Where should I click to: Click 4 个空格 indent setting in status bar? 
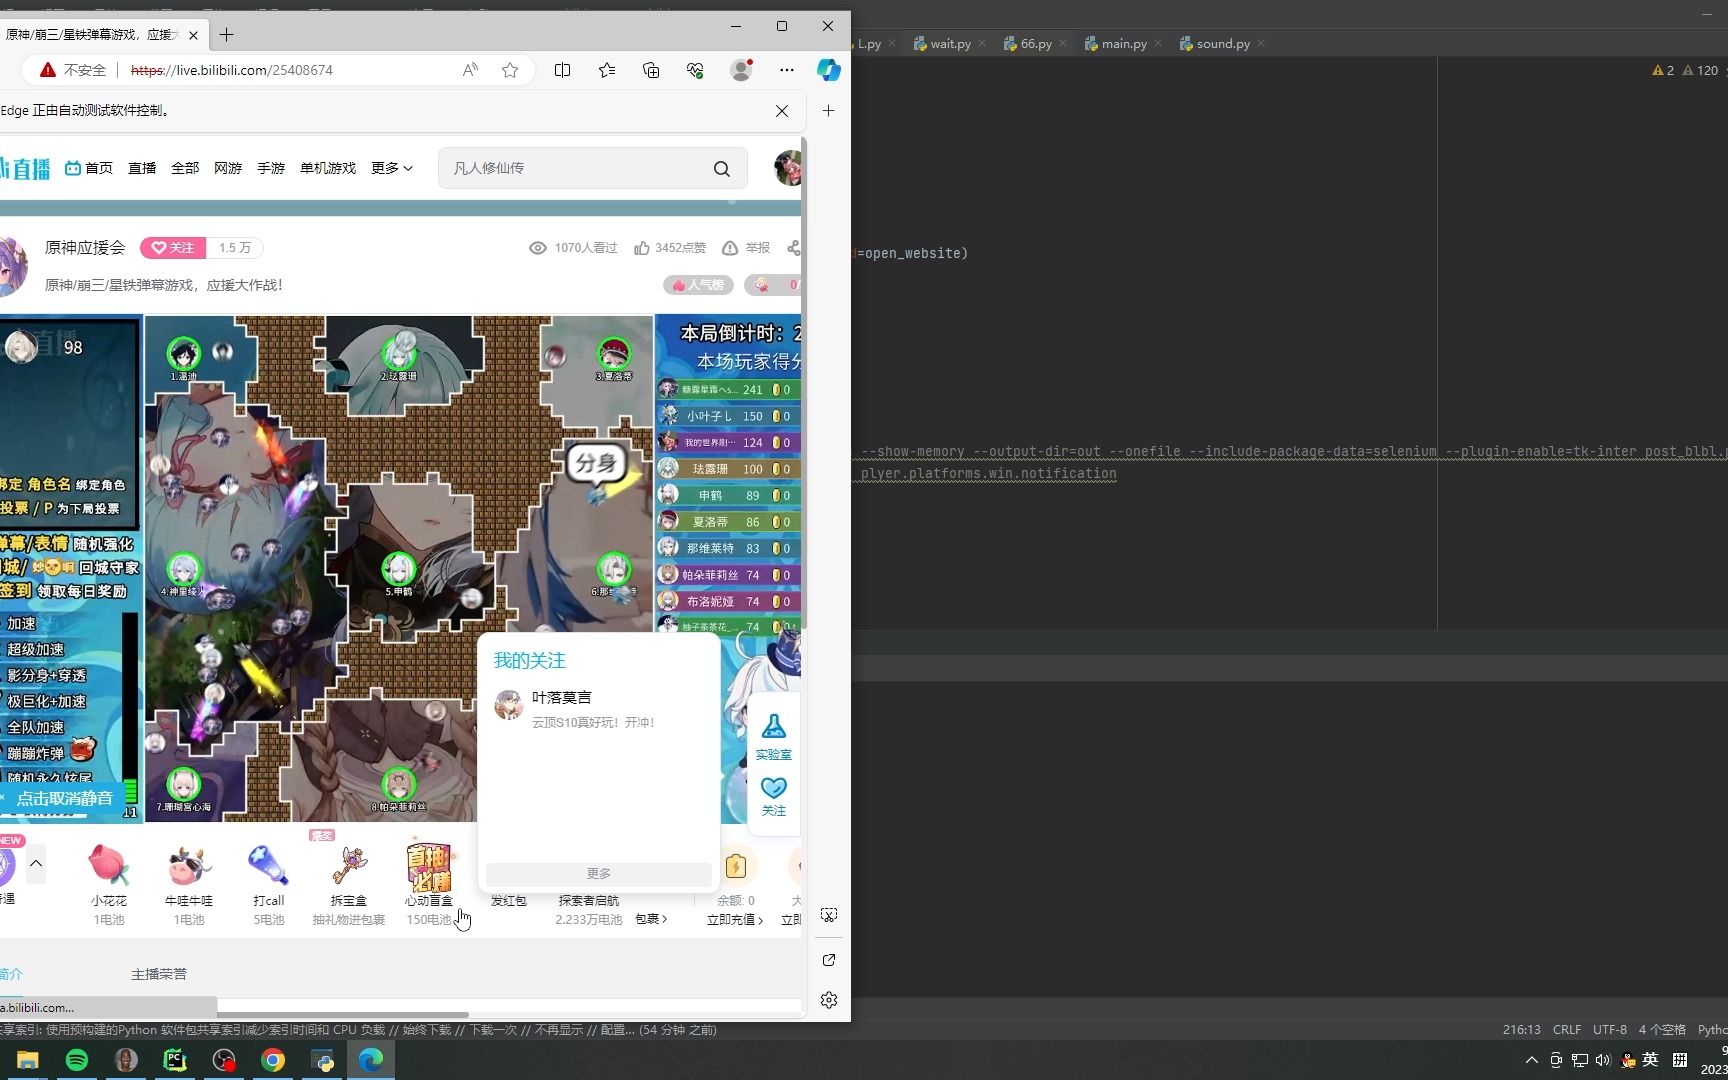[1662, 1030]
